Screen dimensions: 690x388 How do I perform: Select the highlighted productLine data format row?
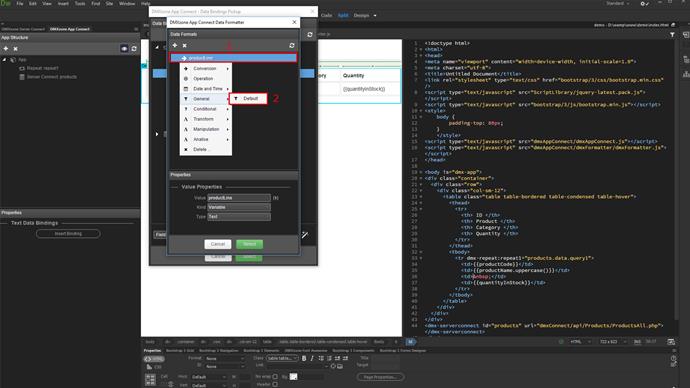pos(234,58)
